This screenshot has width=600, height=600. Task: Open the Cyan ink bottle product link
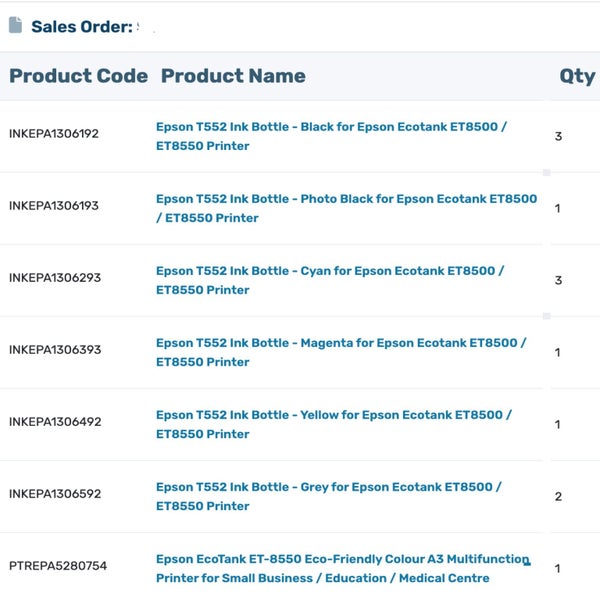coord(330,280)
